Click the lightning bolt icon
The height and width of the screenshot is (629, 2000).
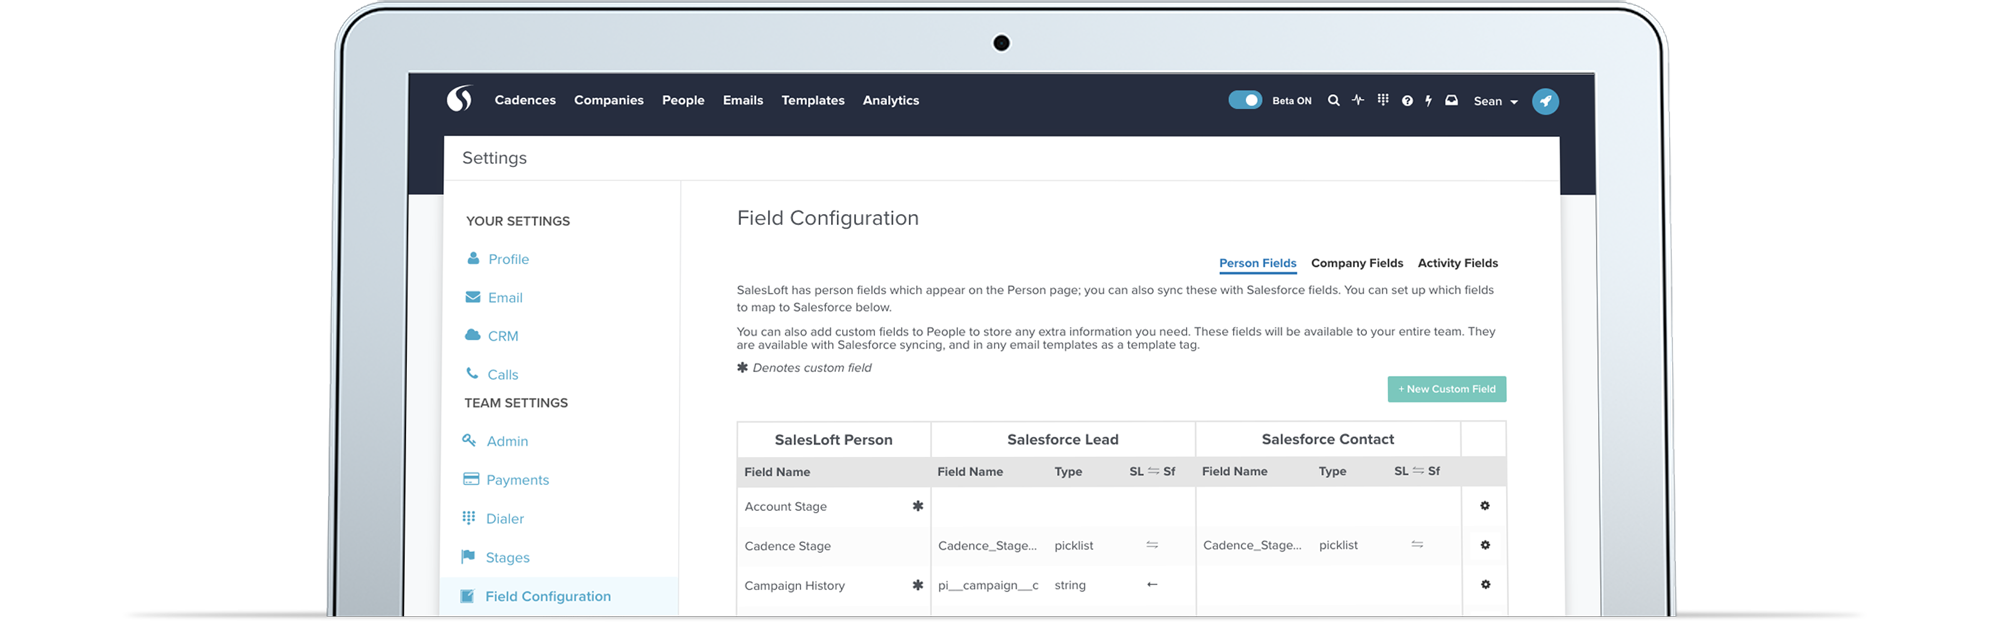1428,101
